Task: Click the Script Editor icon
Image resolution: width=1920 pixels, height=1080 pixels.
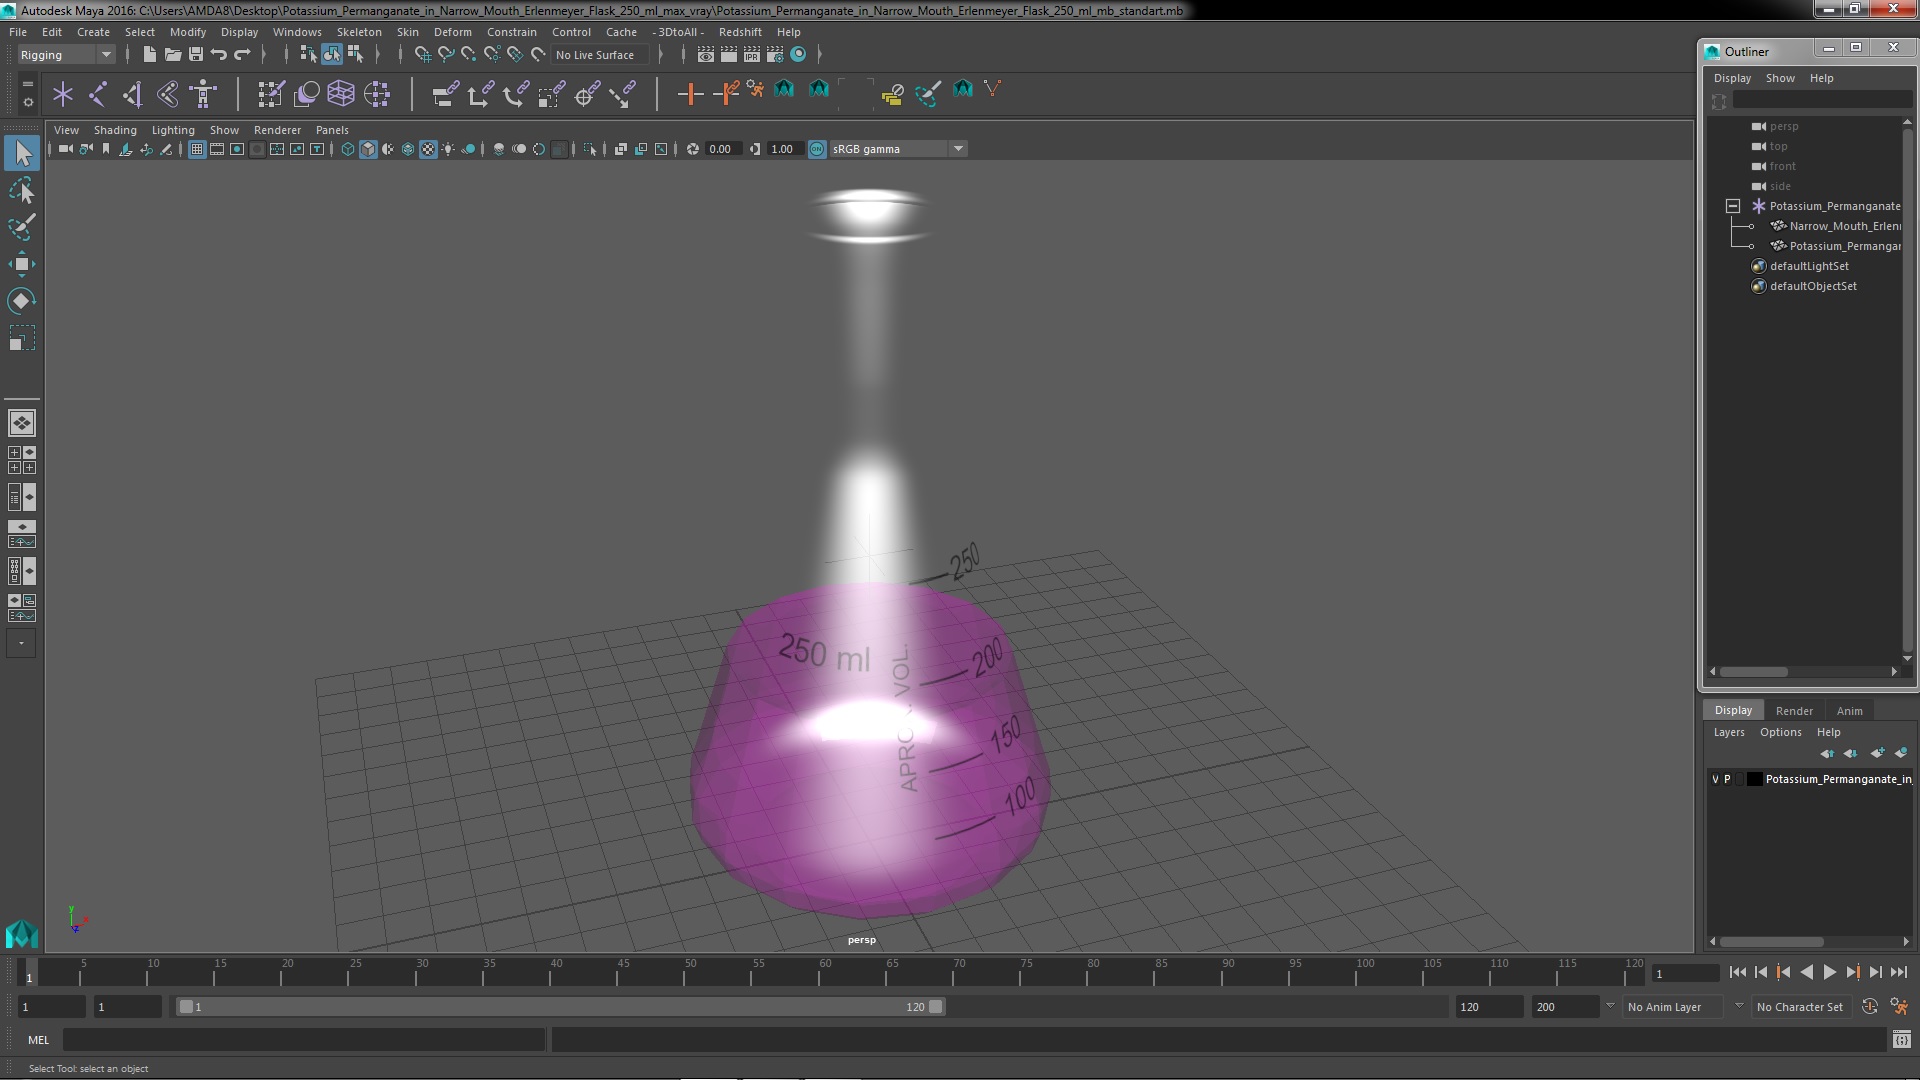Action: 1902,1040
